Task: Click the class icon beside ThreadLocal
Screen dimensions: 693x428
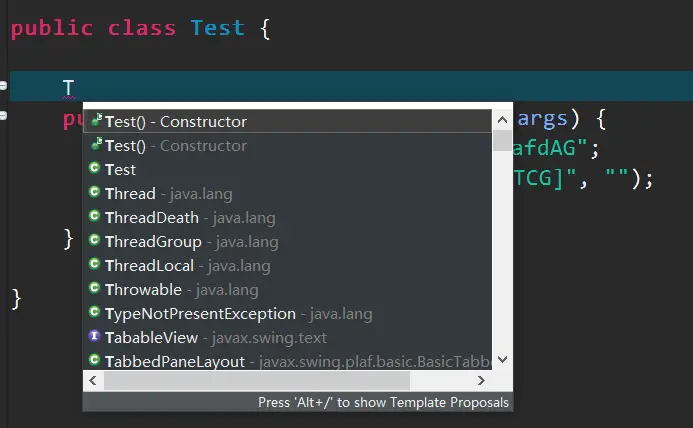Action: tap(94, 264)
